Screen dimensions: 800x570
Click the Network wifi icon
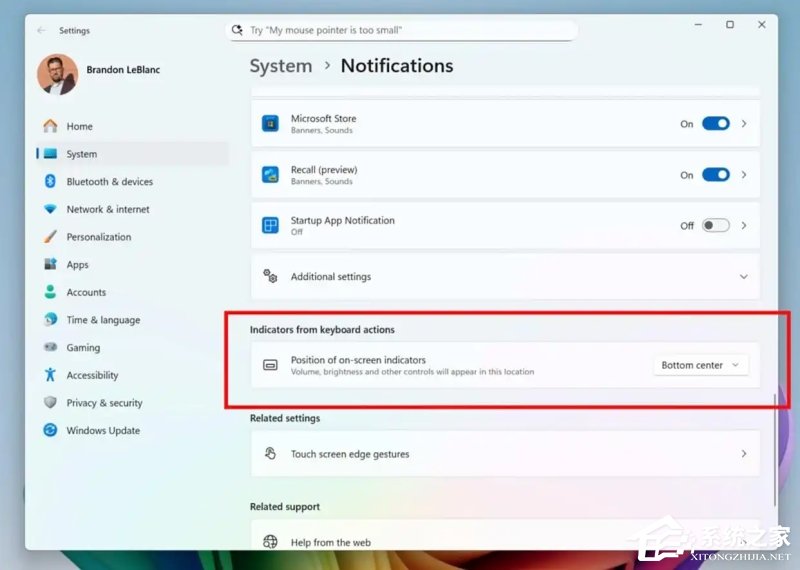pyautogui.click(x=50, y=209)
